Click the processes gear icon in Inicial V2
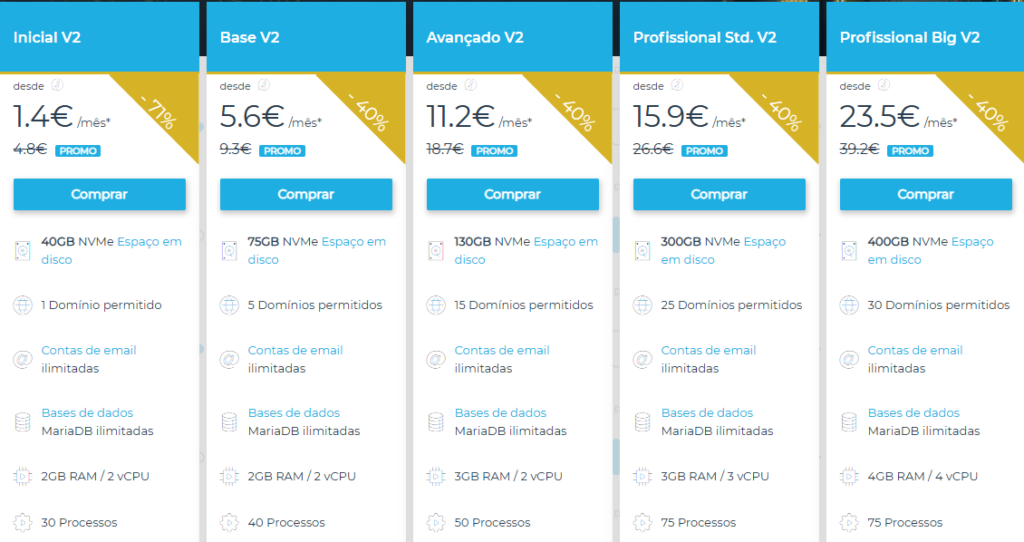 (23, 522)
